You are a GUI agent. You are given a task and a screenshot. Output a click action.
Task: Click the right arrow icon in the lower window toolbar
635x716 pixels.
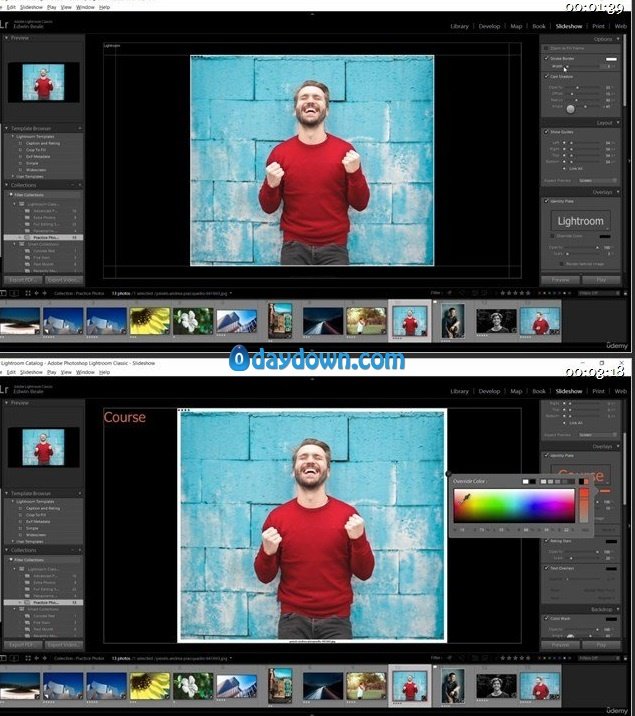click(x=44, y=658)
